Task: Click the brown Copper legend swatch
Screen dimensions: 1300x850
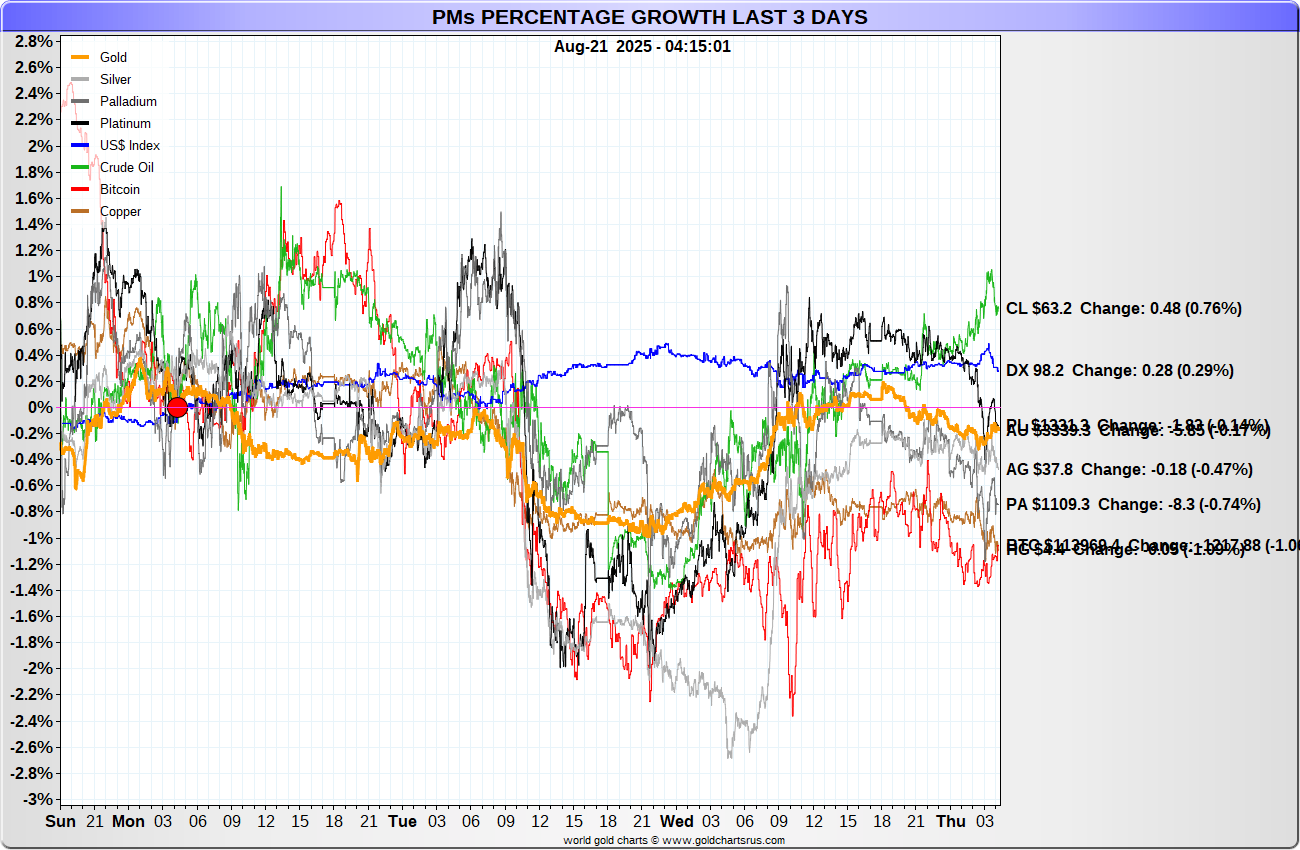Action: click(x=82, y=212)
